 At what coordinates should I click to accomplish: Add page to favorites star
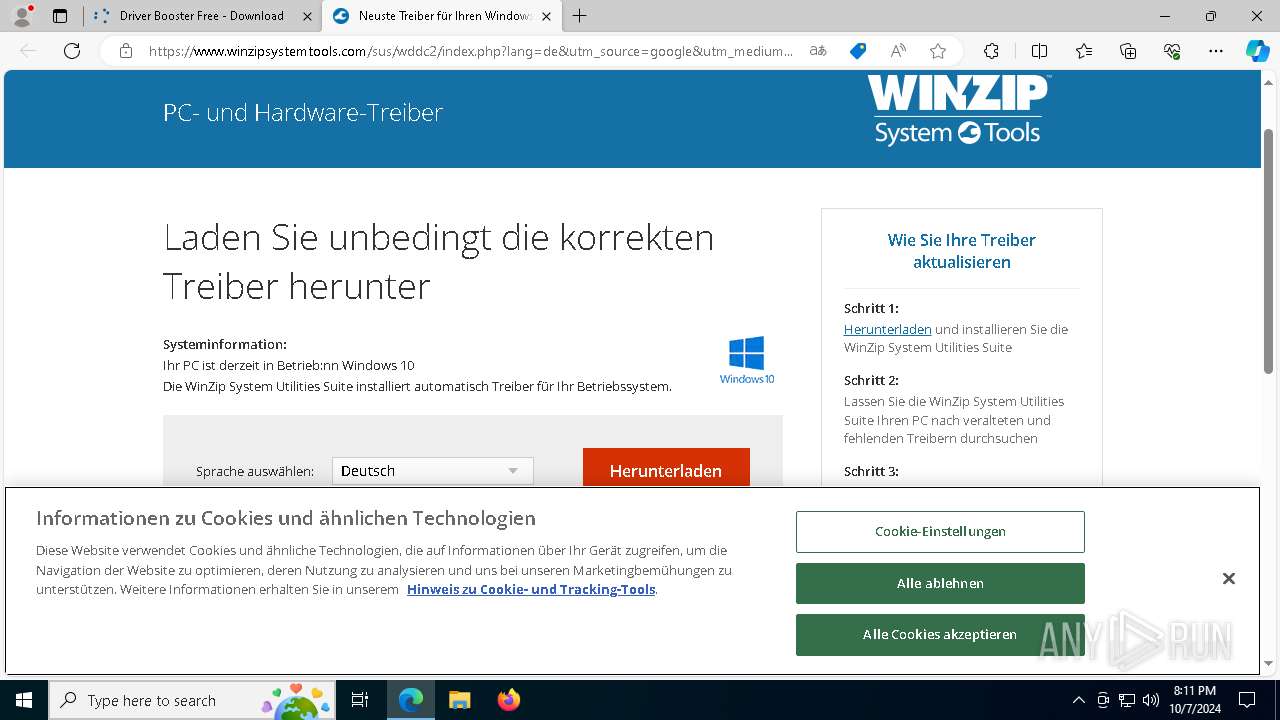pos(938,51)
